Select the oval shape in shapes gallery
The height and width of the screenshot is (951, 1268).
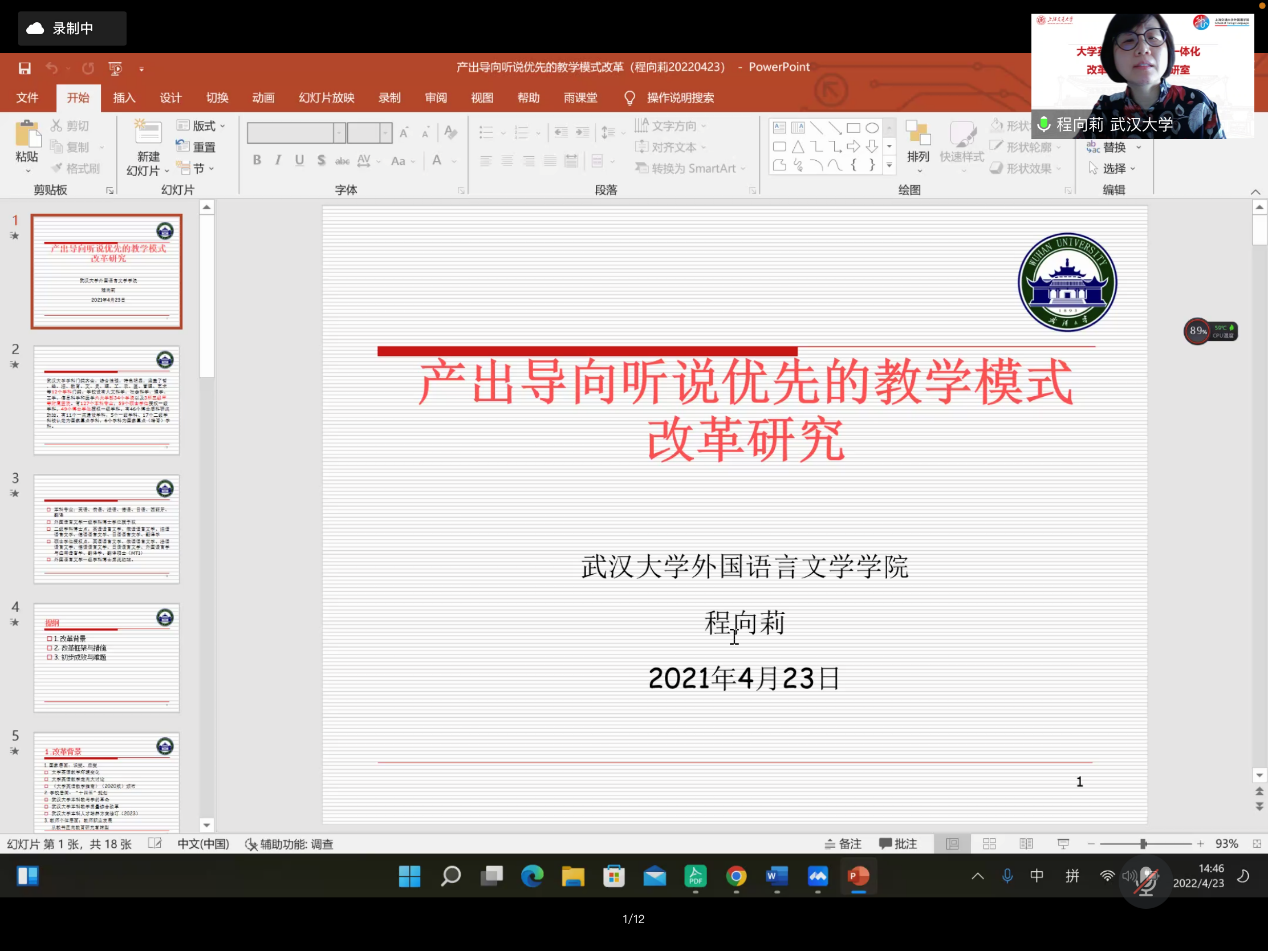click(x=872, y=128)
